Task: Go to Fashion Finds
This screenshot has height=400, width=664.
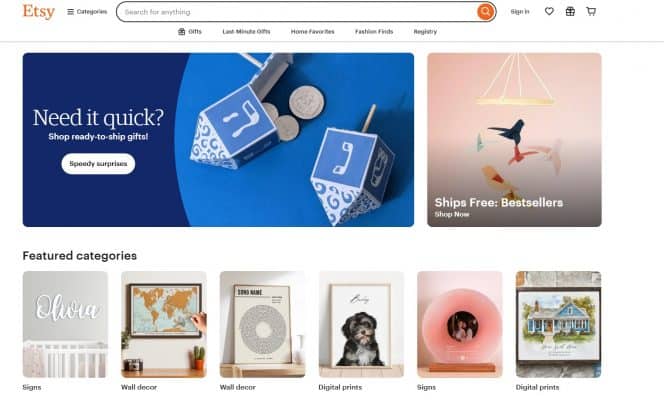Action: pyautogui.click(x=374, y=31)
